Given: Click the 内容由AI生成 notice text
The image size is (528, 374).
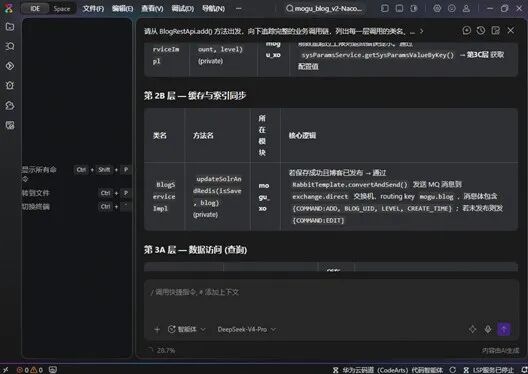Looking at the screenshot, I should click(500, 350).
